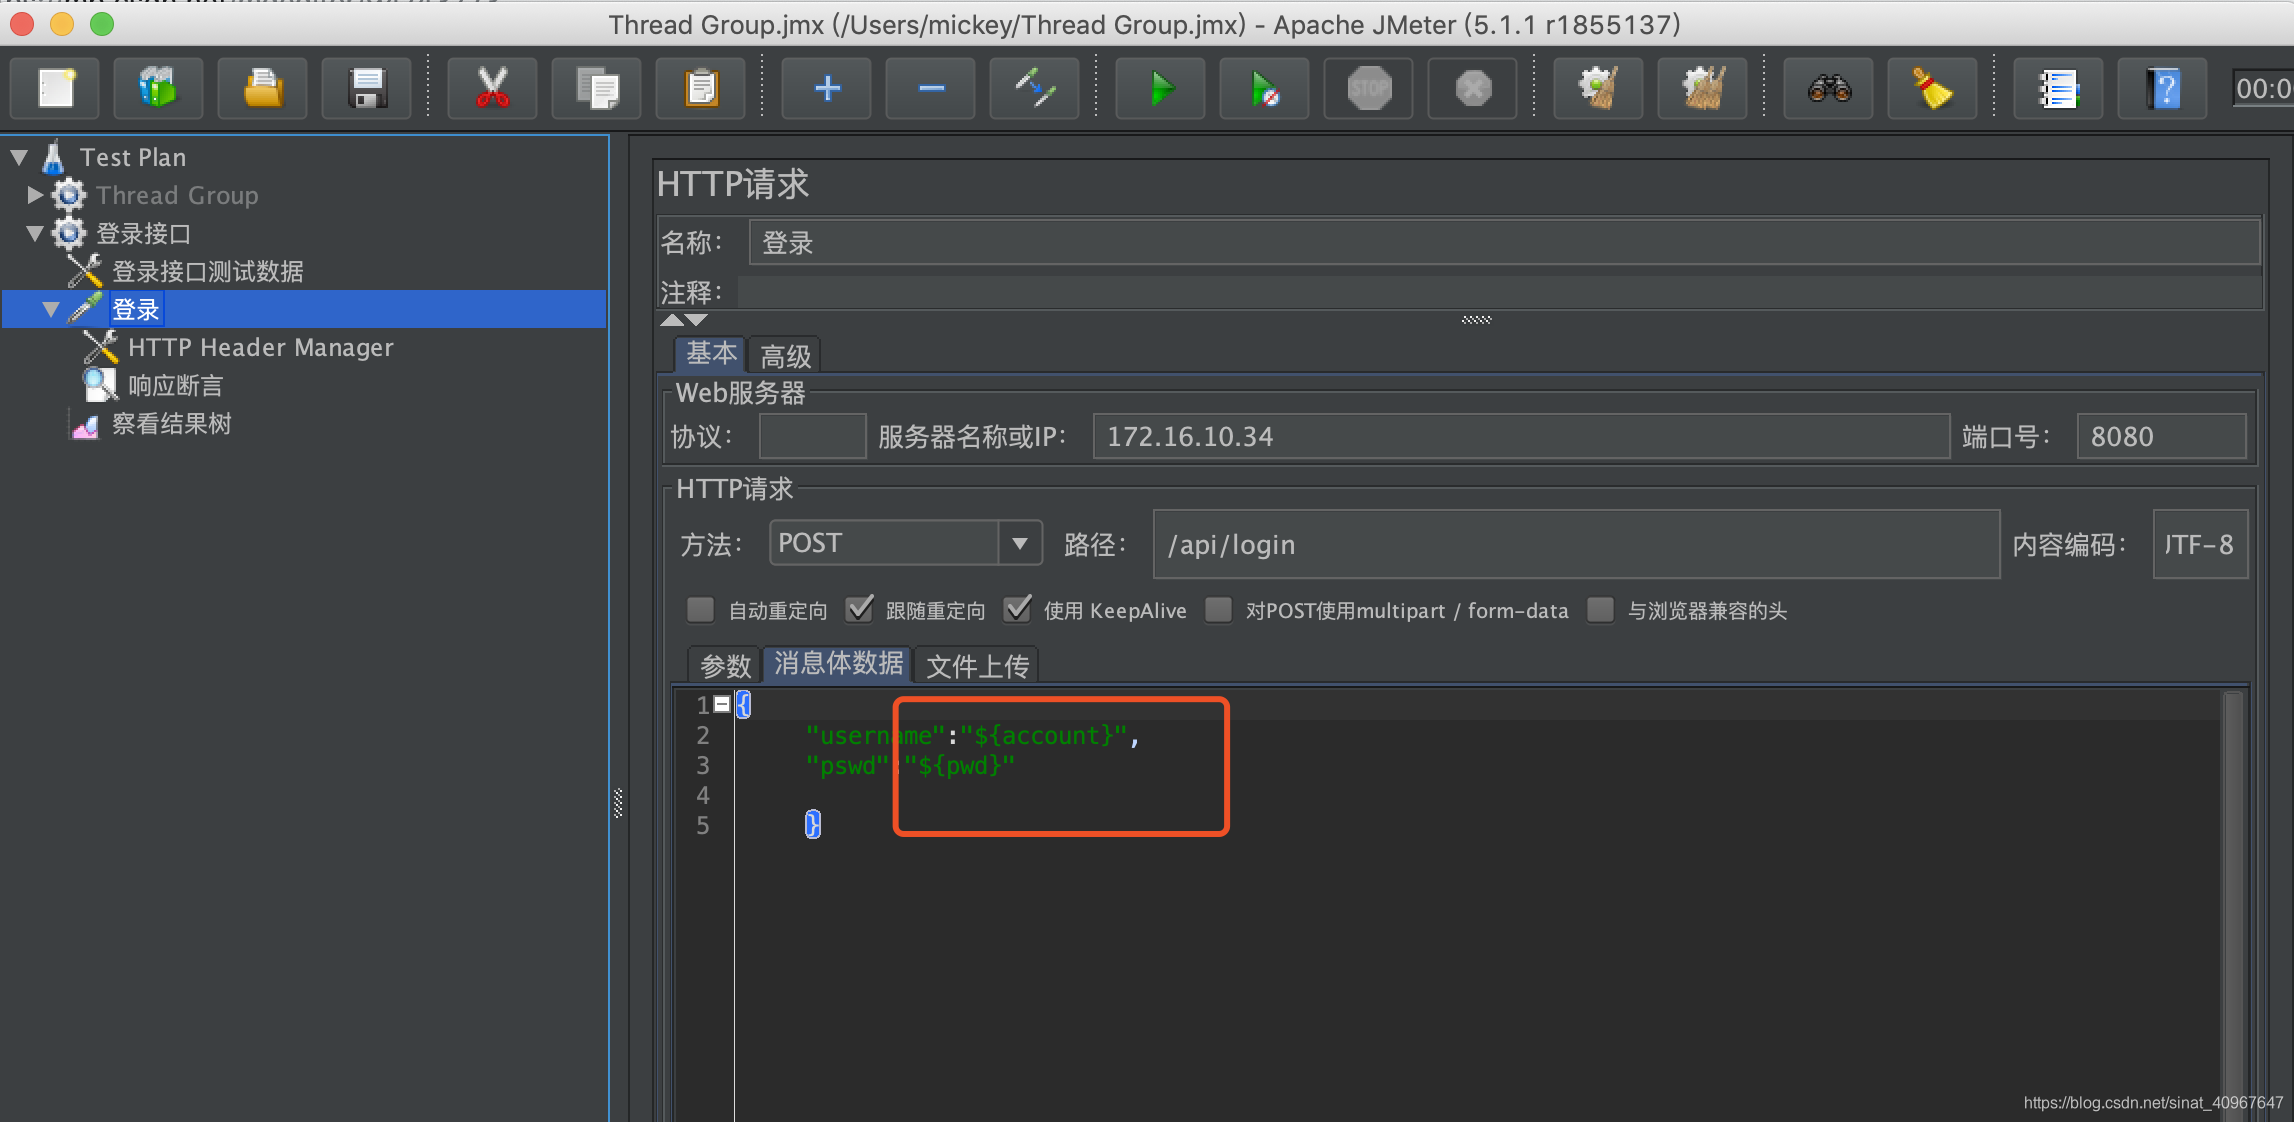The width and height of the screenshot is (2294, 1122).
Task: Click the 路径 field /api/login
Action: pyautogui.click(x=1576, y=544)
